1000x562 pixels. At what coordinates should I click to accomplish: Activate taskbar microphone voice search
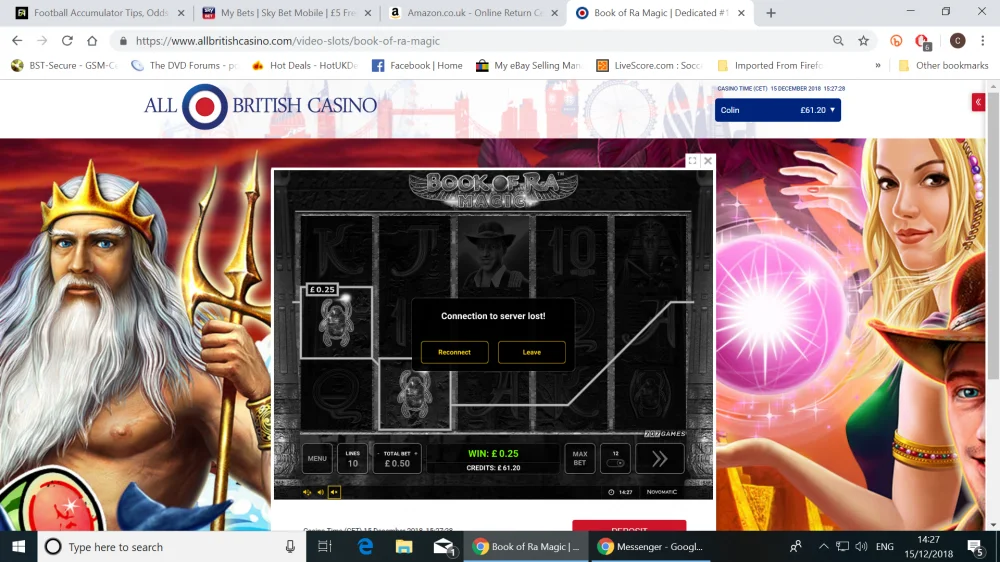point(290,547)
